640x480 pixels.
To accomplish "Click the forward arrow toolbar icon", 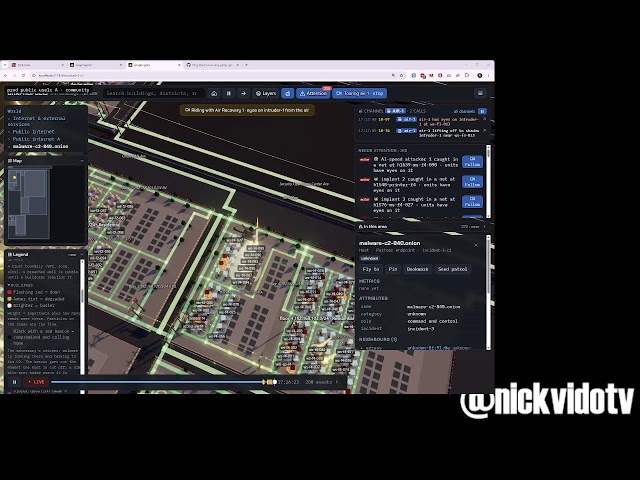I will (243, 93).
